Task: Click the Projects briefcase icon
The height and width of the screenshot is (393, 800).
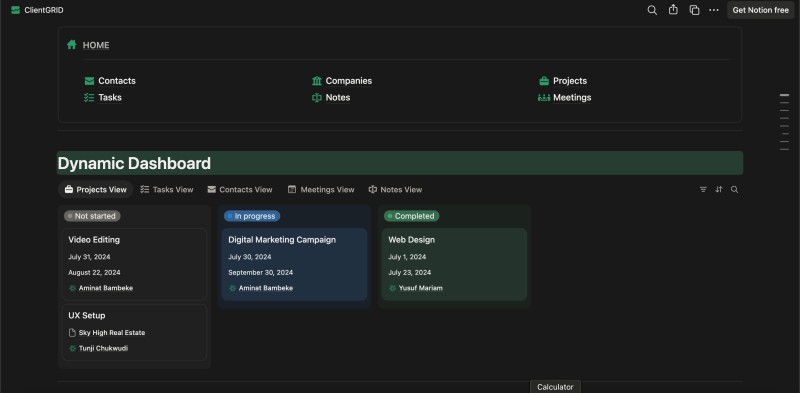Action: pyautogui.click(x=544, y=81)
